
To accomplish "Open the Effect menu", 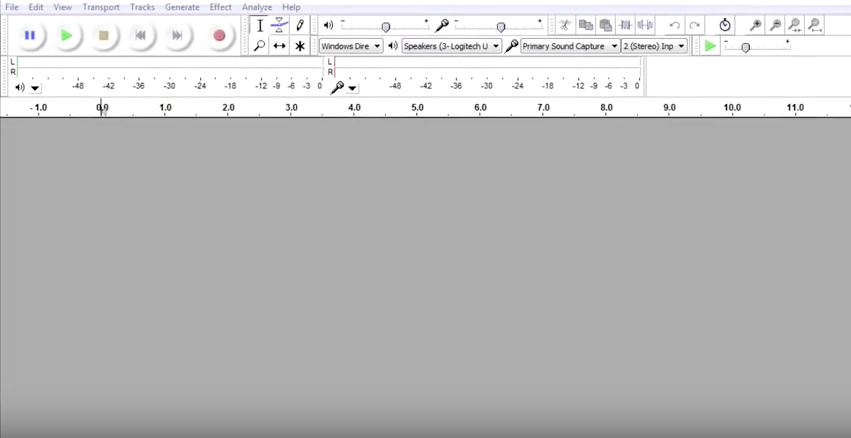I will [220, 7].
